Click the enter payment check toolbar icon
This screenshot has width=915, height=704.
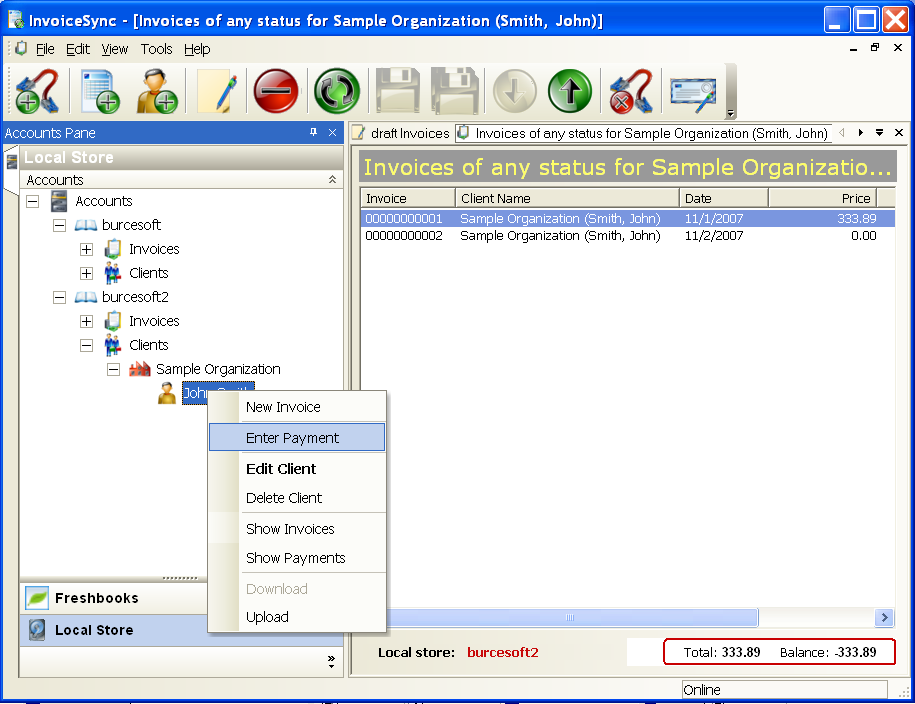tap(693, 92)
